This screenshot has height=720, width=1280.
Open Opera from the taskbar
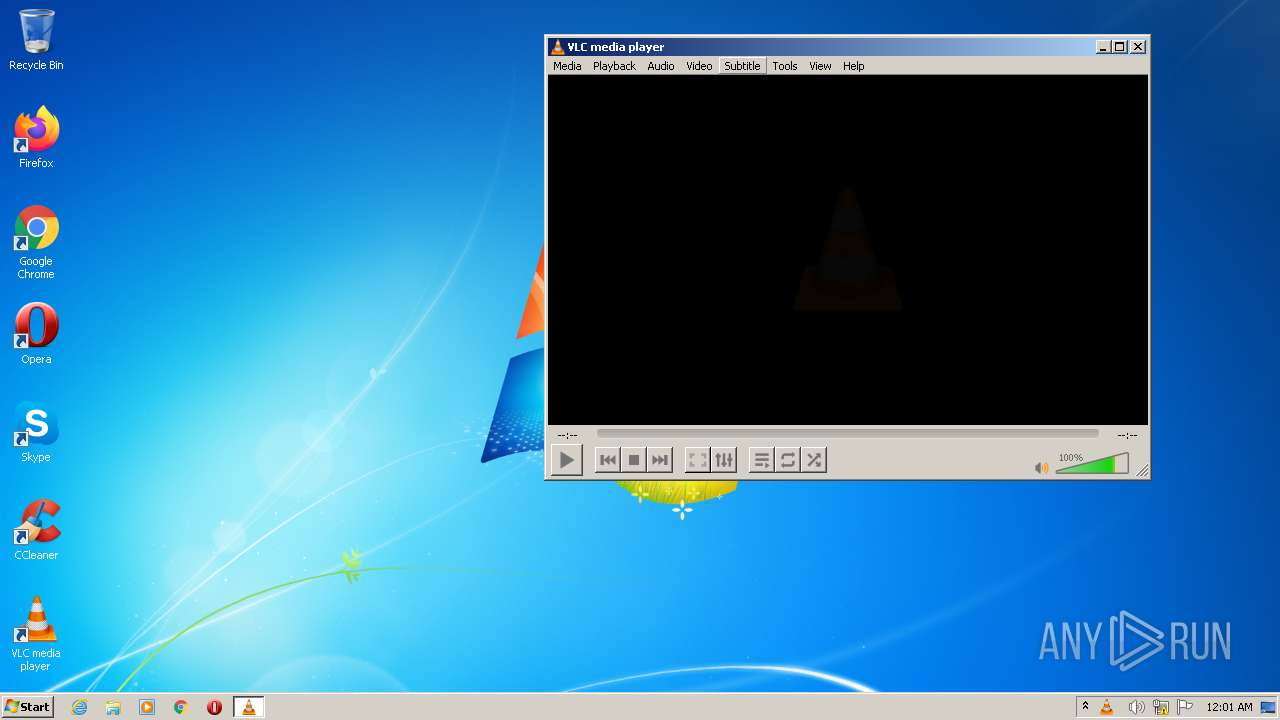tap(214, 707)
